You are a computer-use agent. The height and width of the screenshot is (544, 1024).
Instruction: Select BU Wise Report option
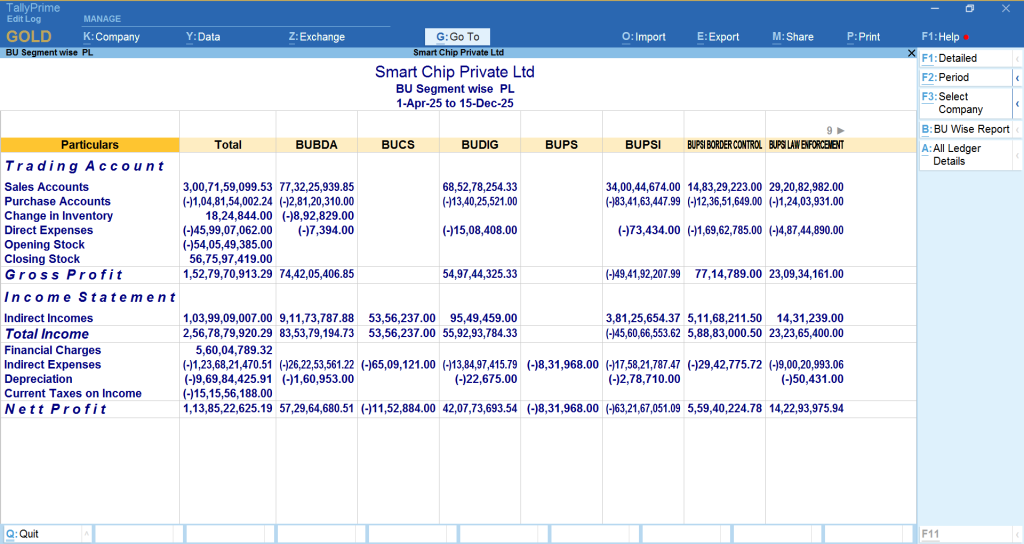click(965, 129)
